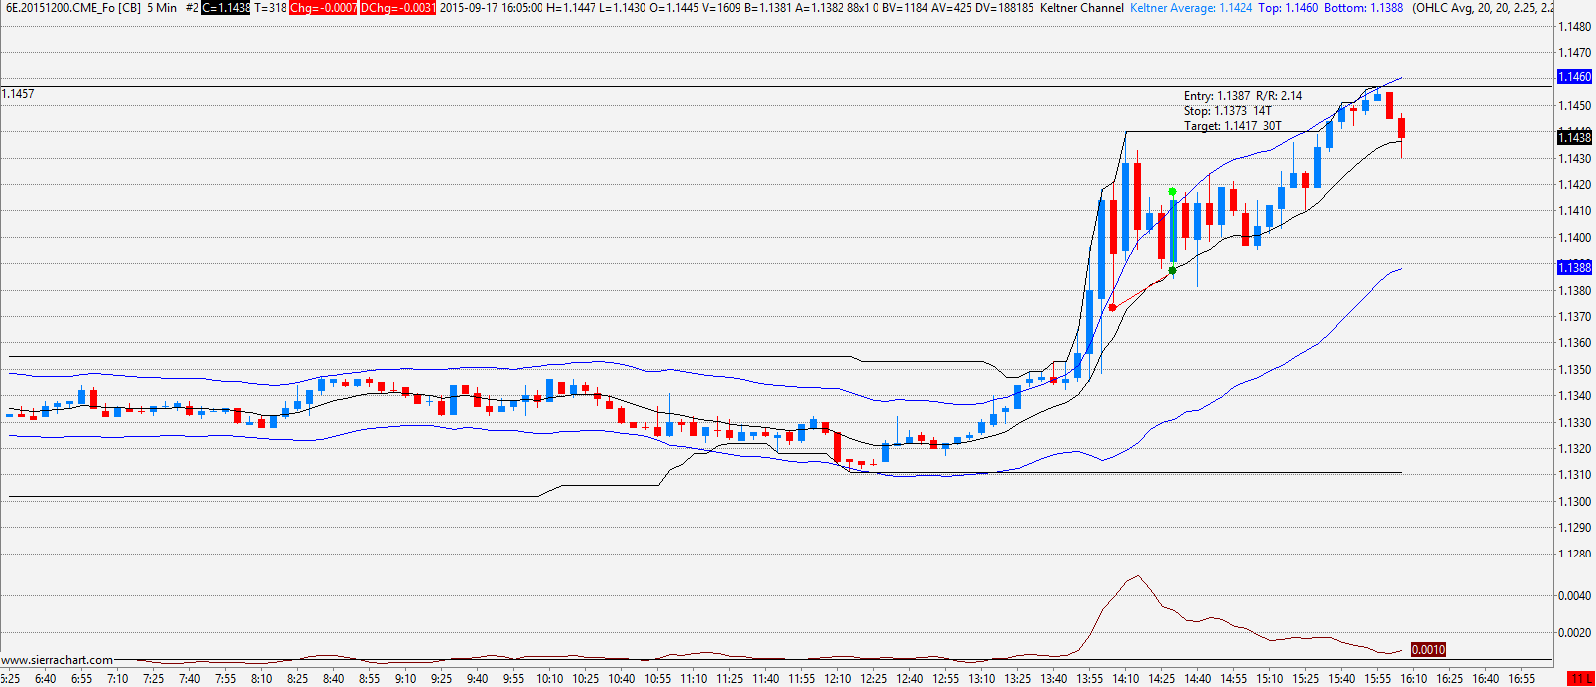Click the 0.0020 sub-panel scale label

[1576, 633]
